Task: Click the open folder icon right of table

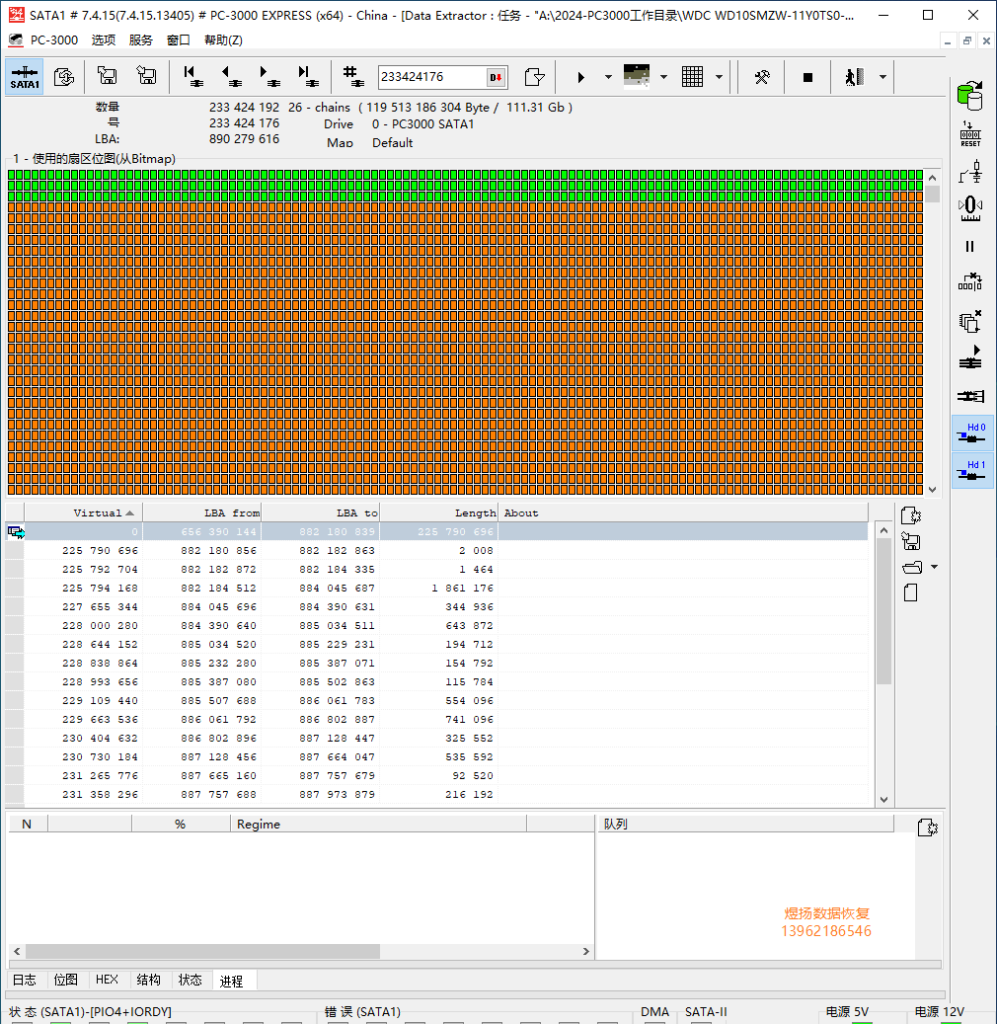Action: click(912, 568)
